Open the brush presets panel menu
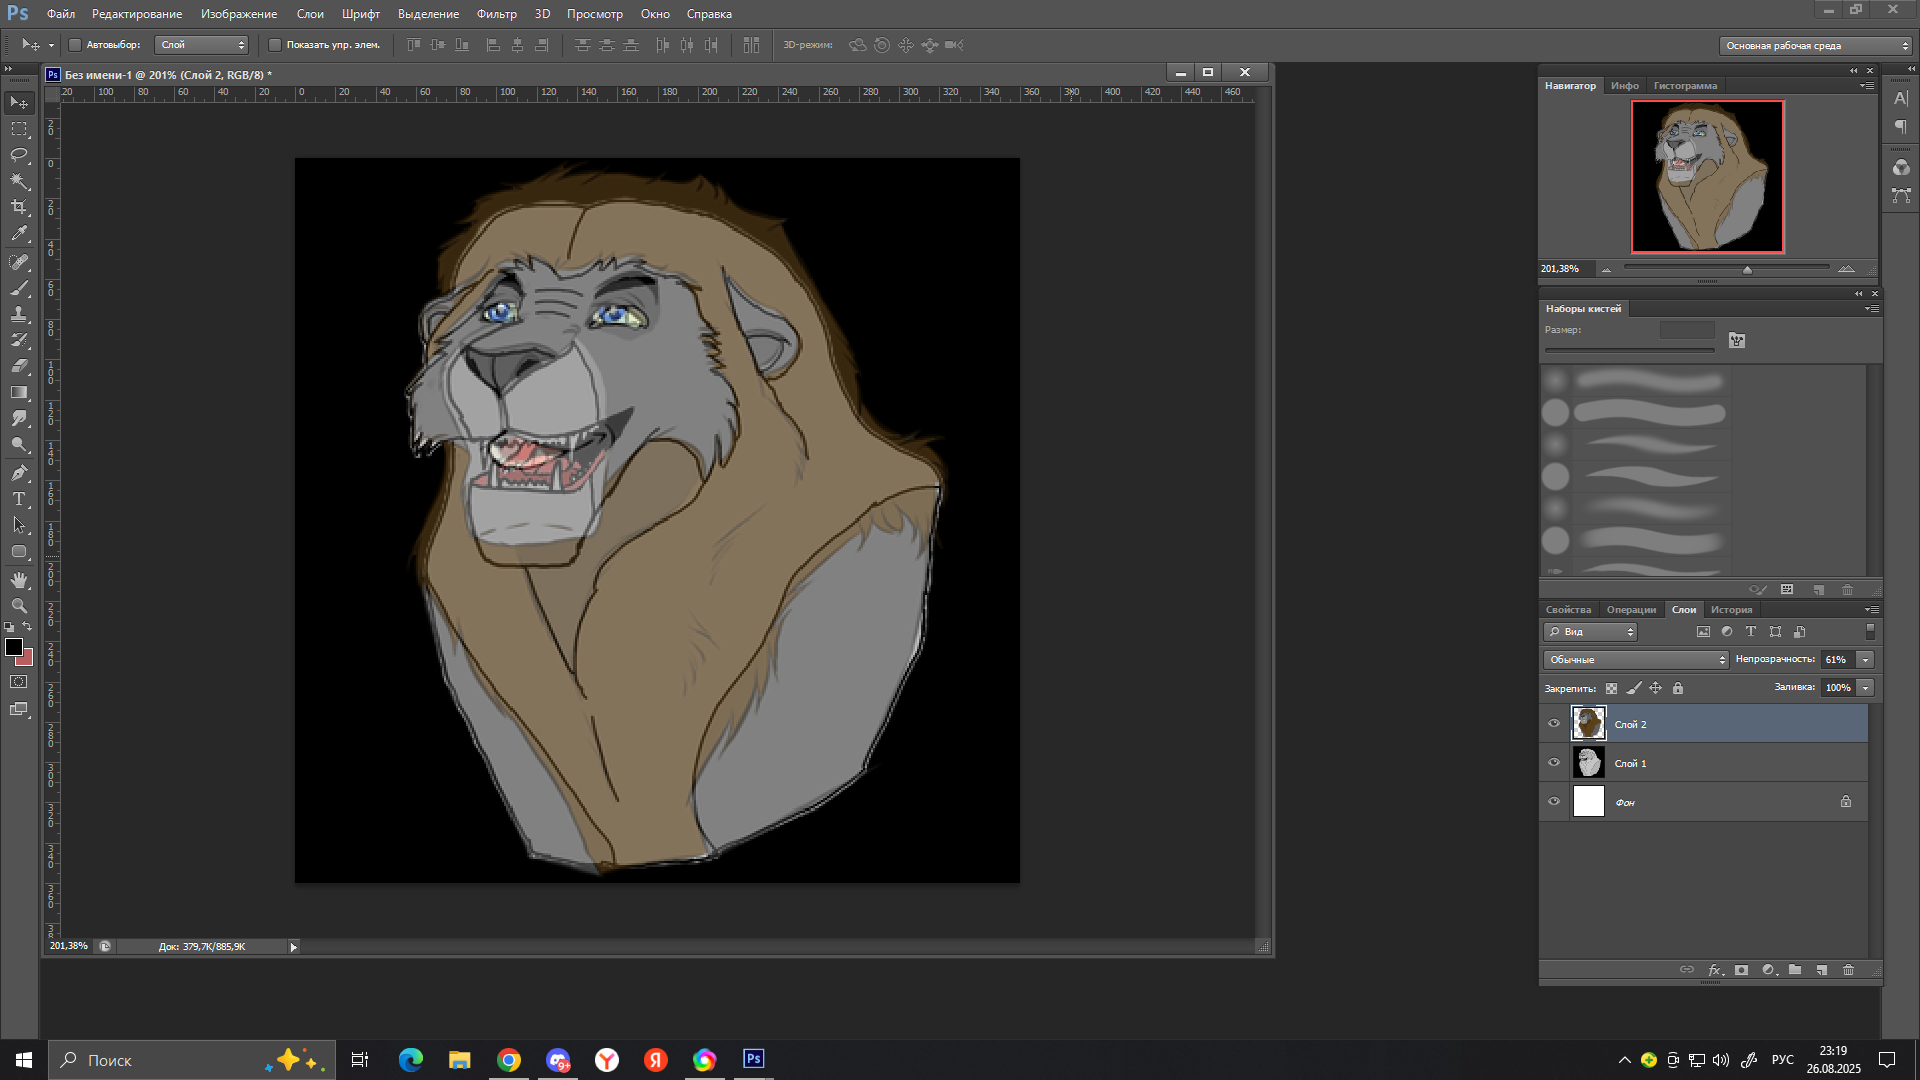The image size is (1920, 1080). click(x=1871, y=309)
